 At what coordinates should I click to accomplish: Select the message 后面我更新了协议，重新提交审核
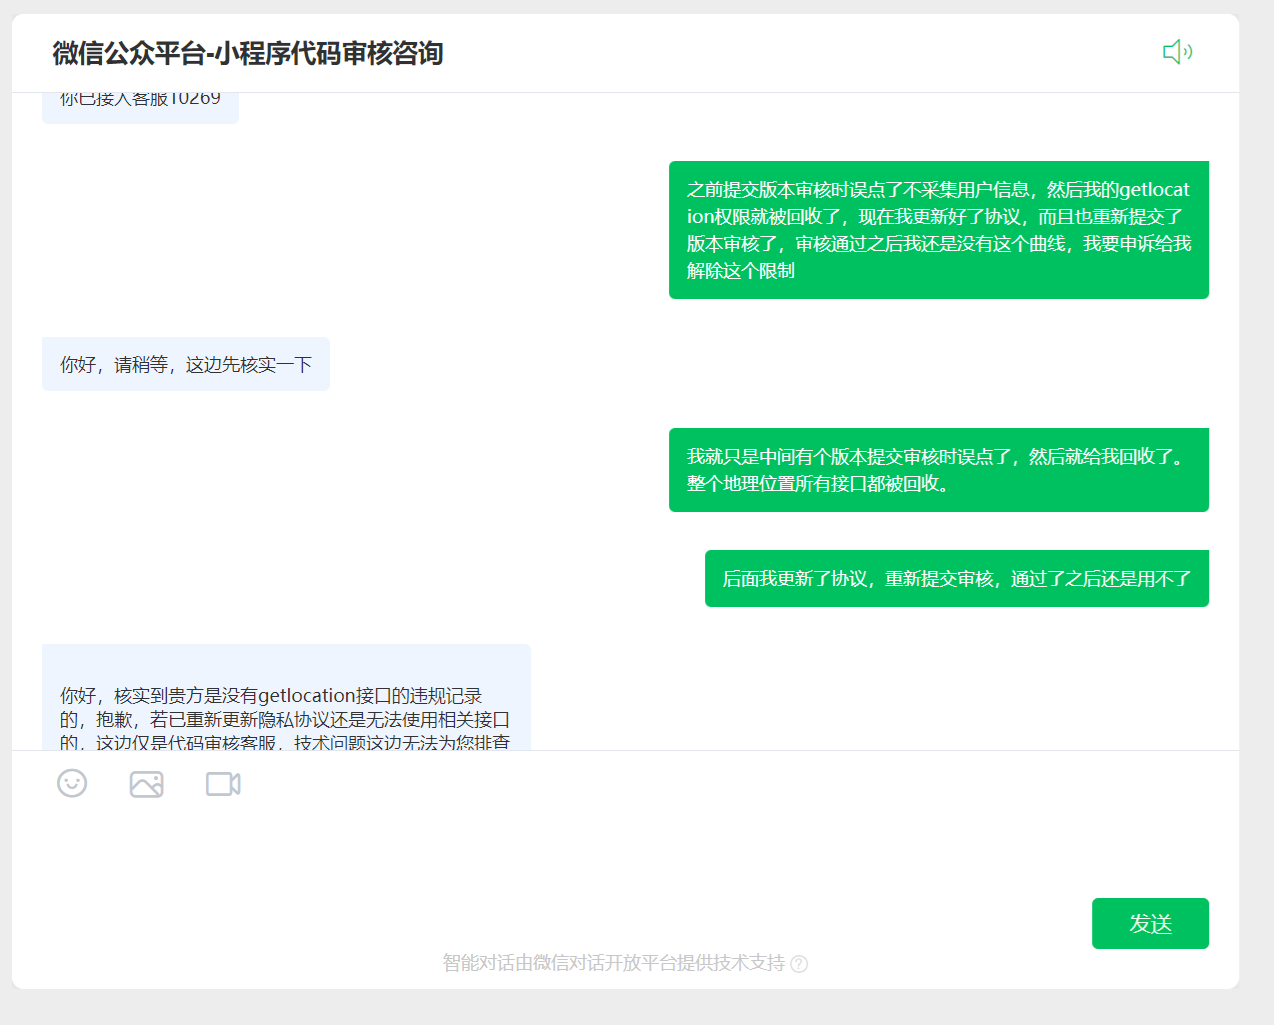(957, 578)
